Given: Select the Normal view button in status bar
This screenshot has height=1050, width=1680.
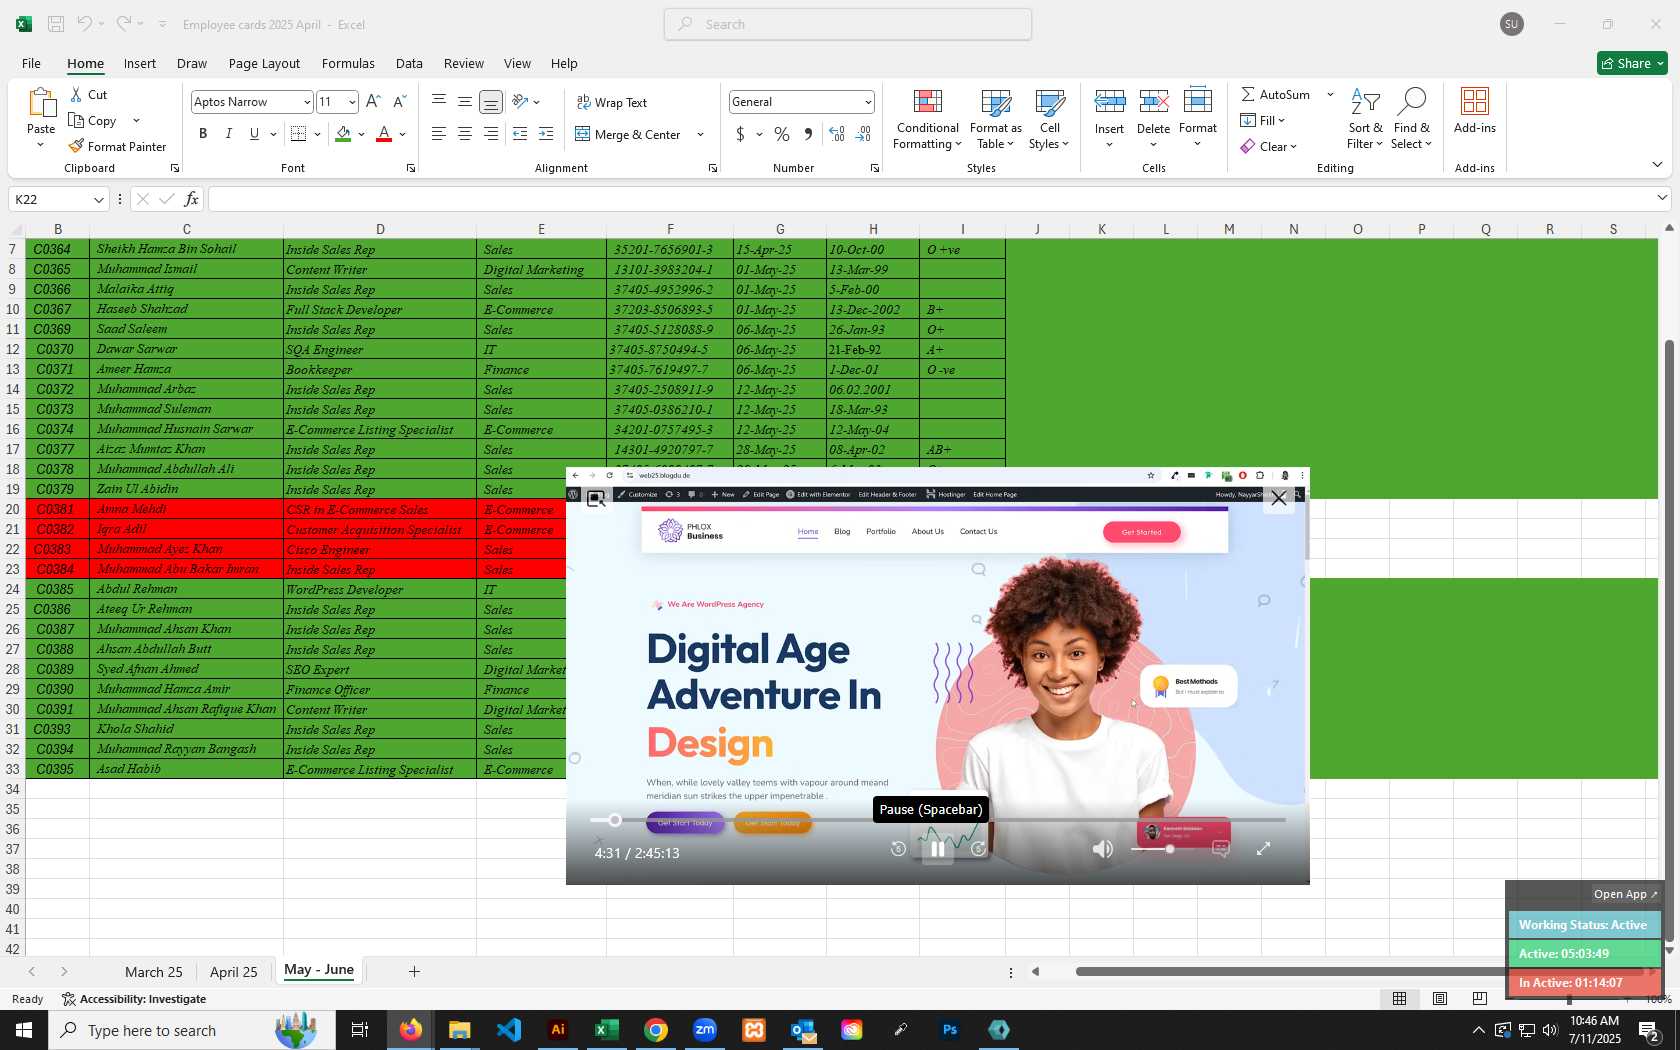Looking at the screenshot, I should [x=1400, y=999].
